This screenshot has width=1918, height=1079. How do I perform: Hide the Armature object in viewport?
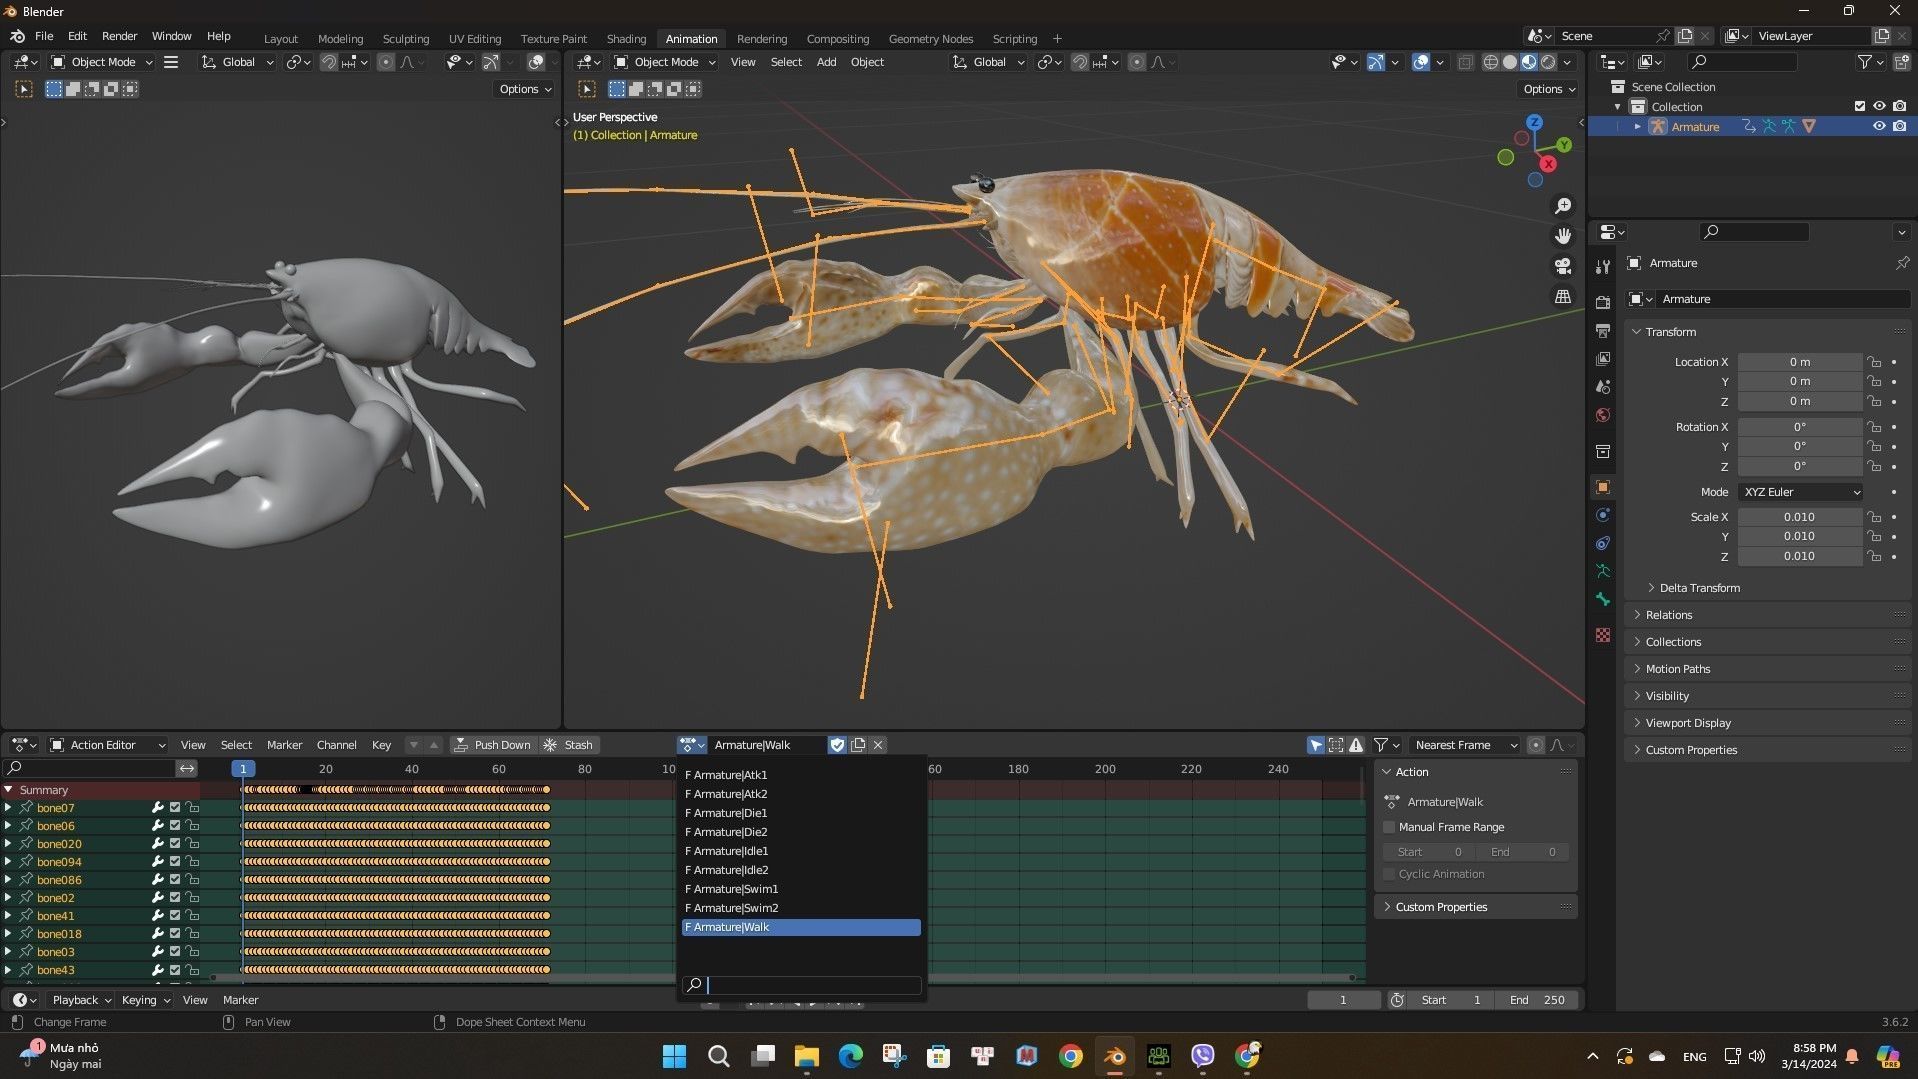point(1879,126)
